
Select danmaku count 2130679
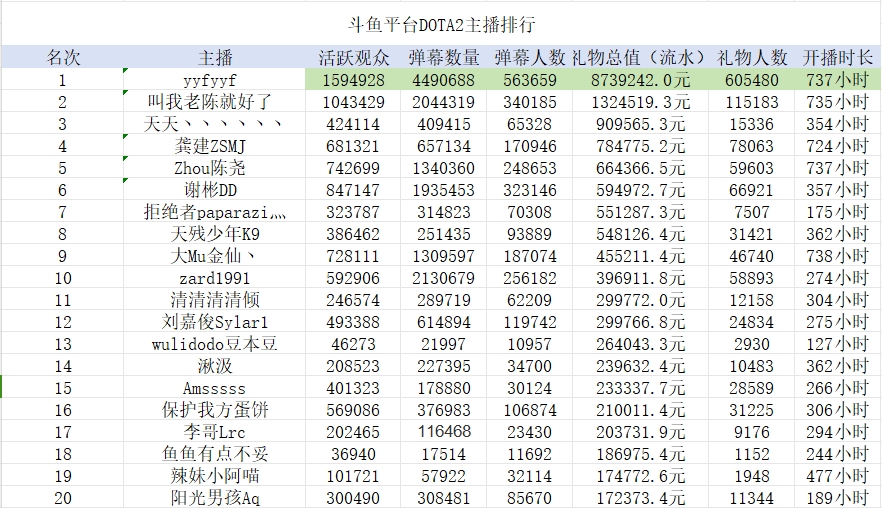click(443, 278)
